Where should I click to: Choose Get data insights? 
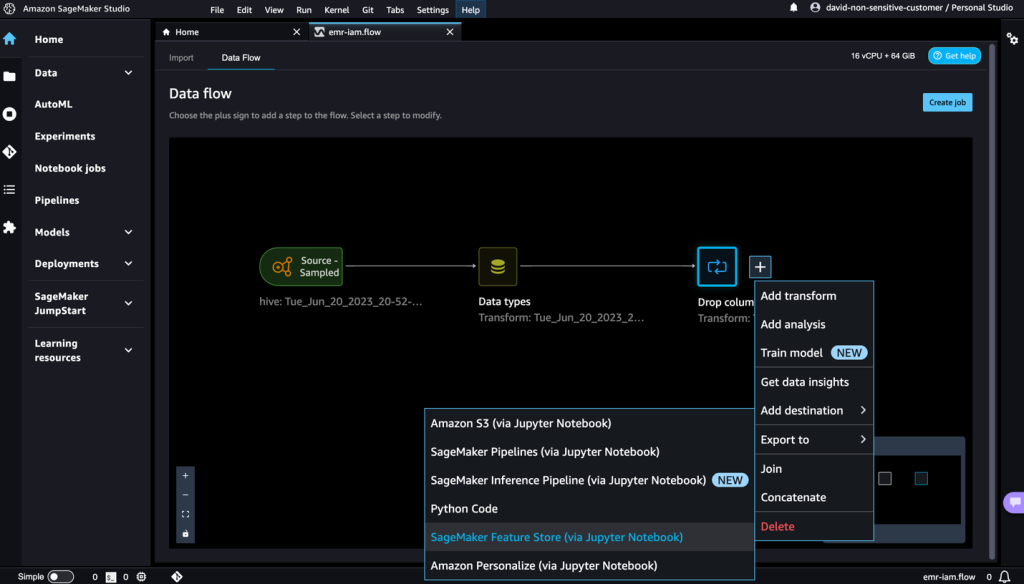814,382
